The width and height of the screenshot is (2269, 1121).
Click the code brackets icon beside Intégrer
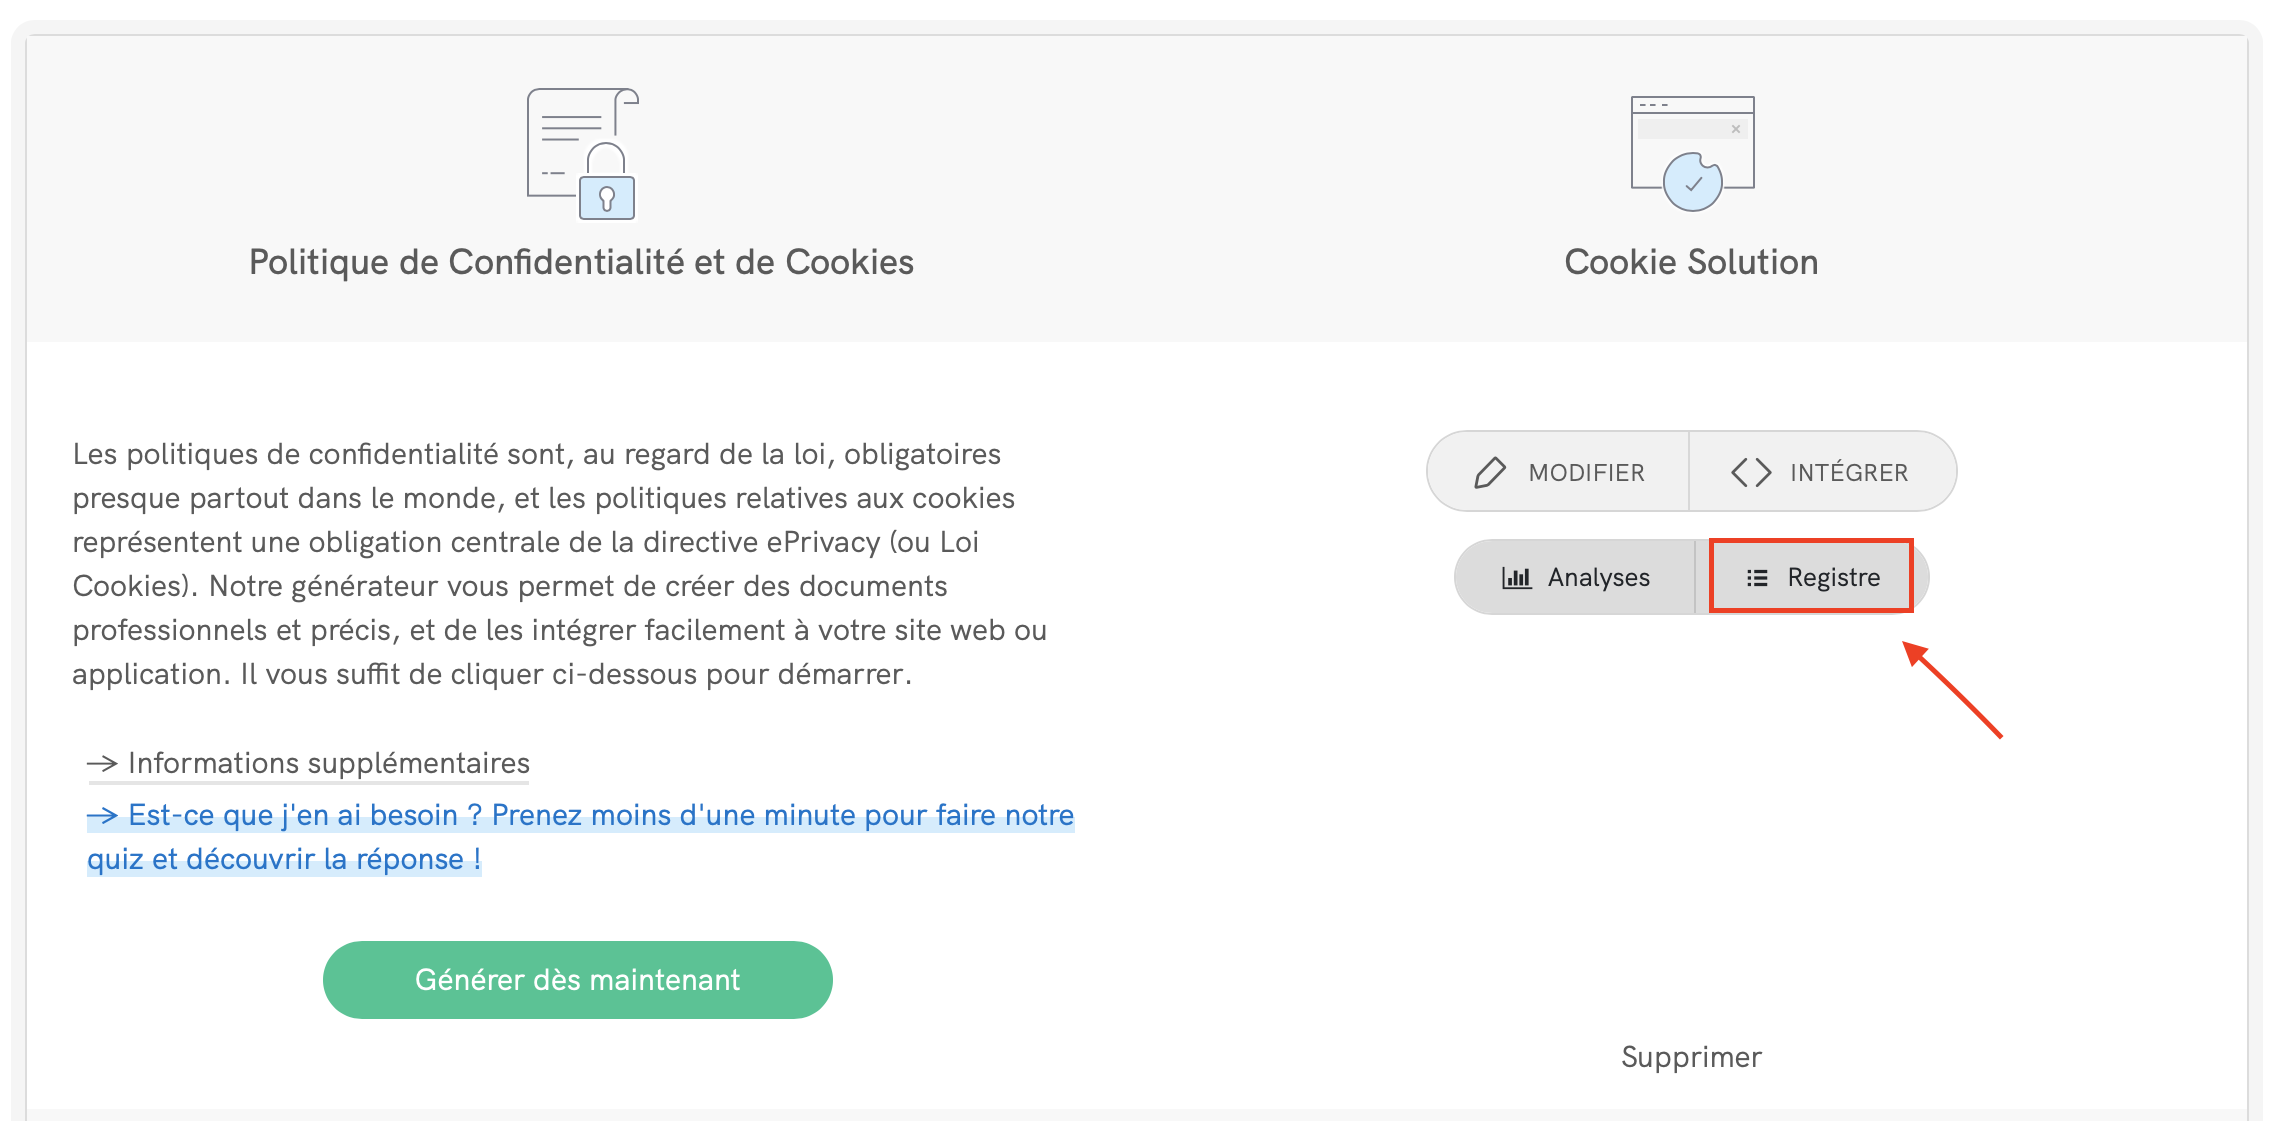click(x=1751, y=472)
